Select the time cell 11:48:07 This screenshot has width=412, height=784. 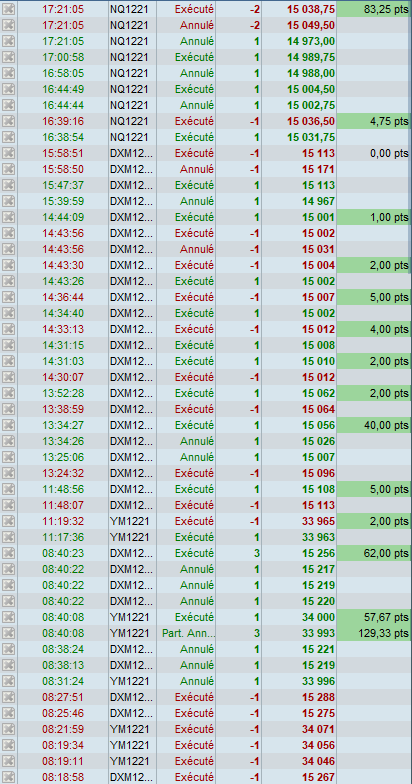(62, 505)
